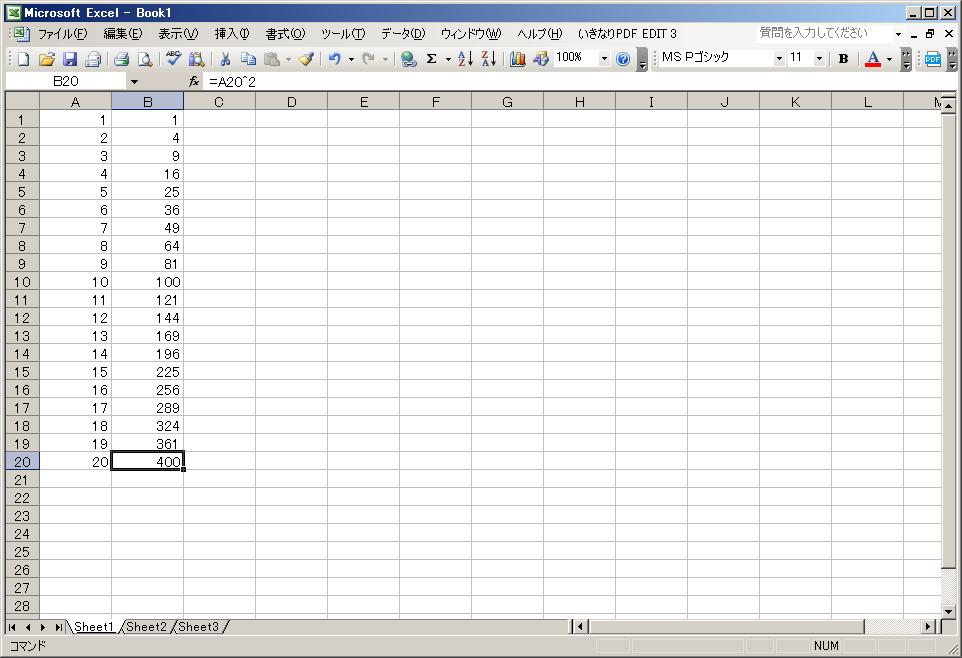The image size is (962, 658).
Task: Open a file with the folder icon
Action: point(46,59)
